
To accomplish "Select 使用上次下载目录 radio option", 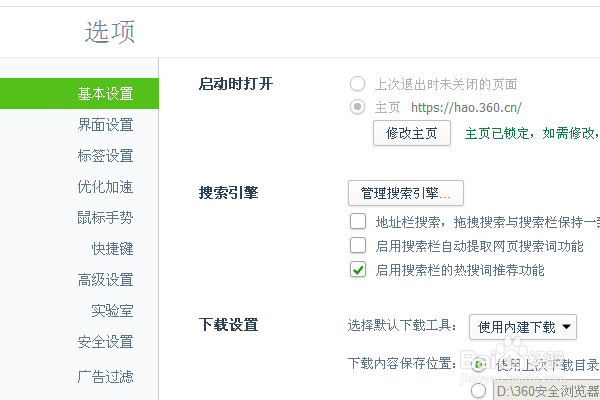I will click(478, 364).
